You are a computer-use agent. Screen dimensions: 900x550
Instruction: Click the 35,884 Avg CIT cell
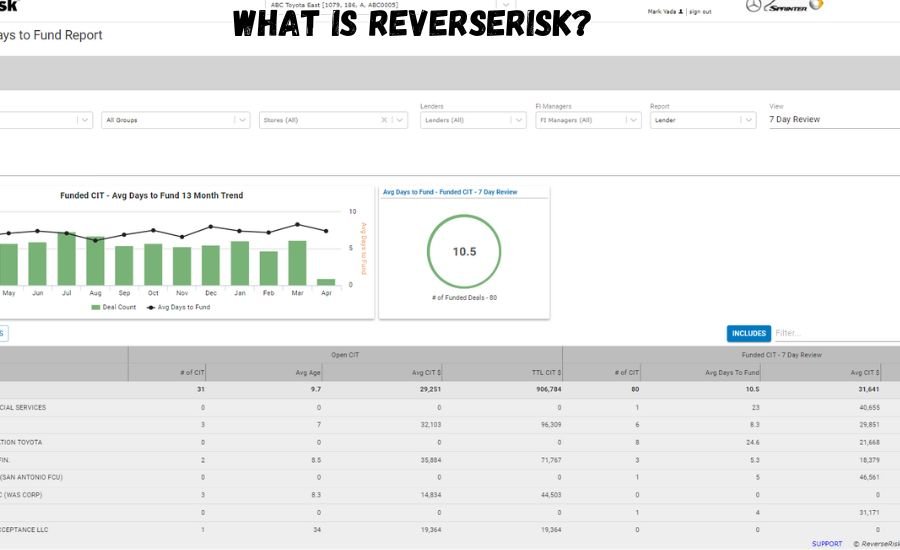click(x=430, y=460)
